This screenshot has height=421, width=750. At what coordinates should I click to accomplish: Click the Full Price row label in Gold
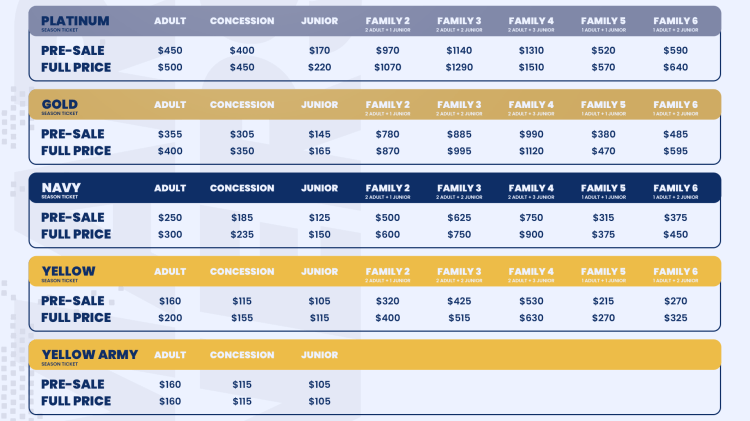[76, 151]
